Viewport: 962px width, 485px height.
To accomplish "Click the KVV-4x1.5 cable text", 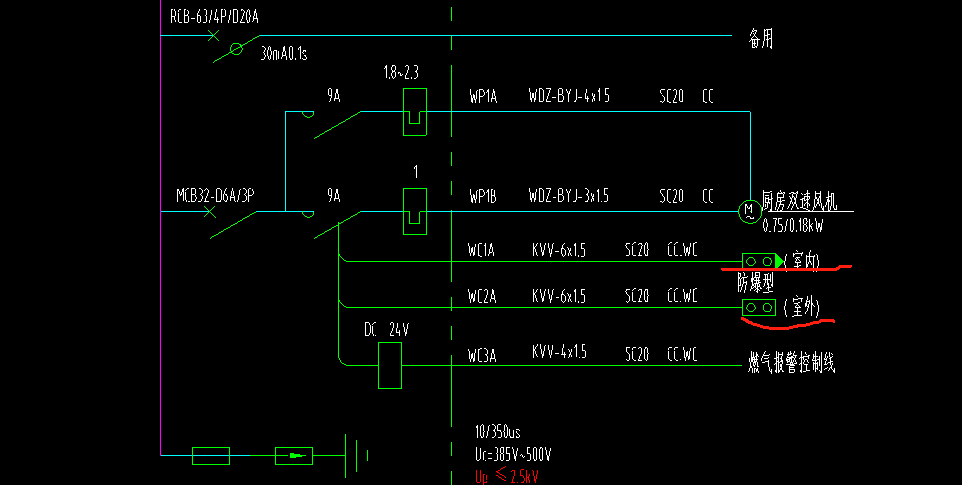I will pyautogui.click(x=560, y=351).
